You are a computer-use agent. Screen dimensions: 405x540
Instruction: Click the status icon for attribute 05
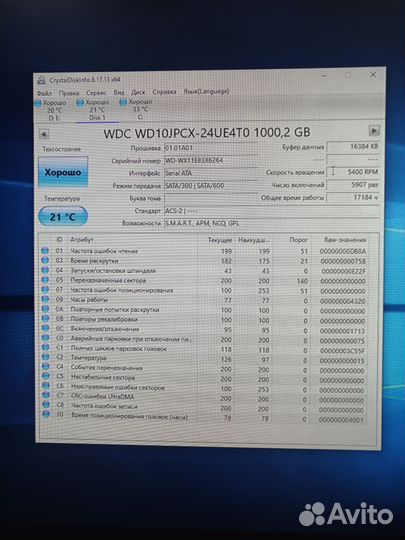[45, 280]
